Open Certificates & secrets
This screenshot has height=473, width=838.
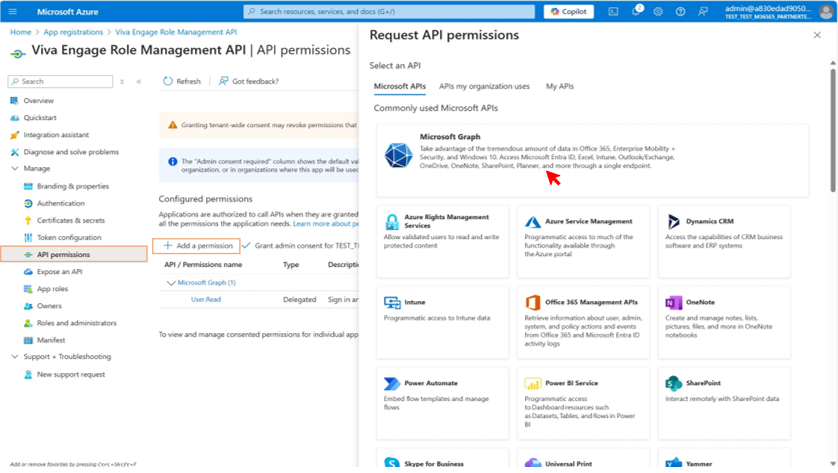click(71, 220)
